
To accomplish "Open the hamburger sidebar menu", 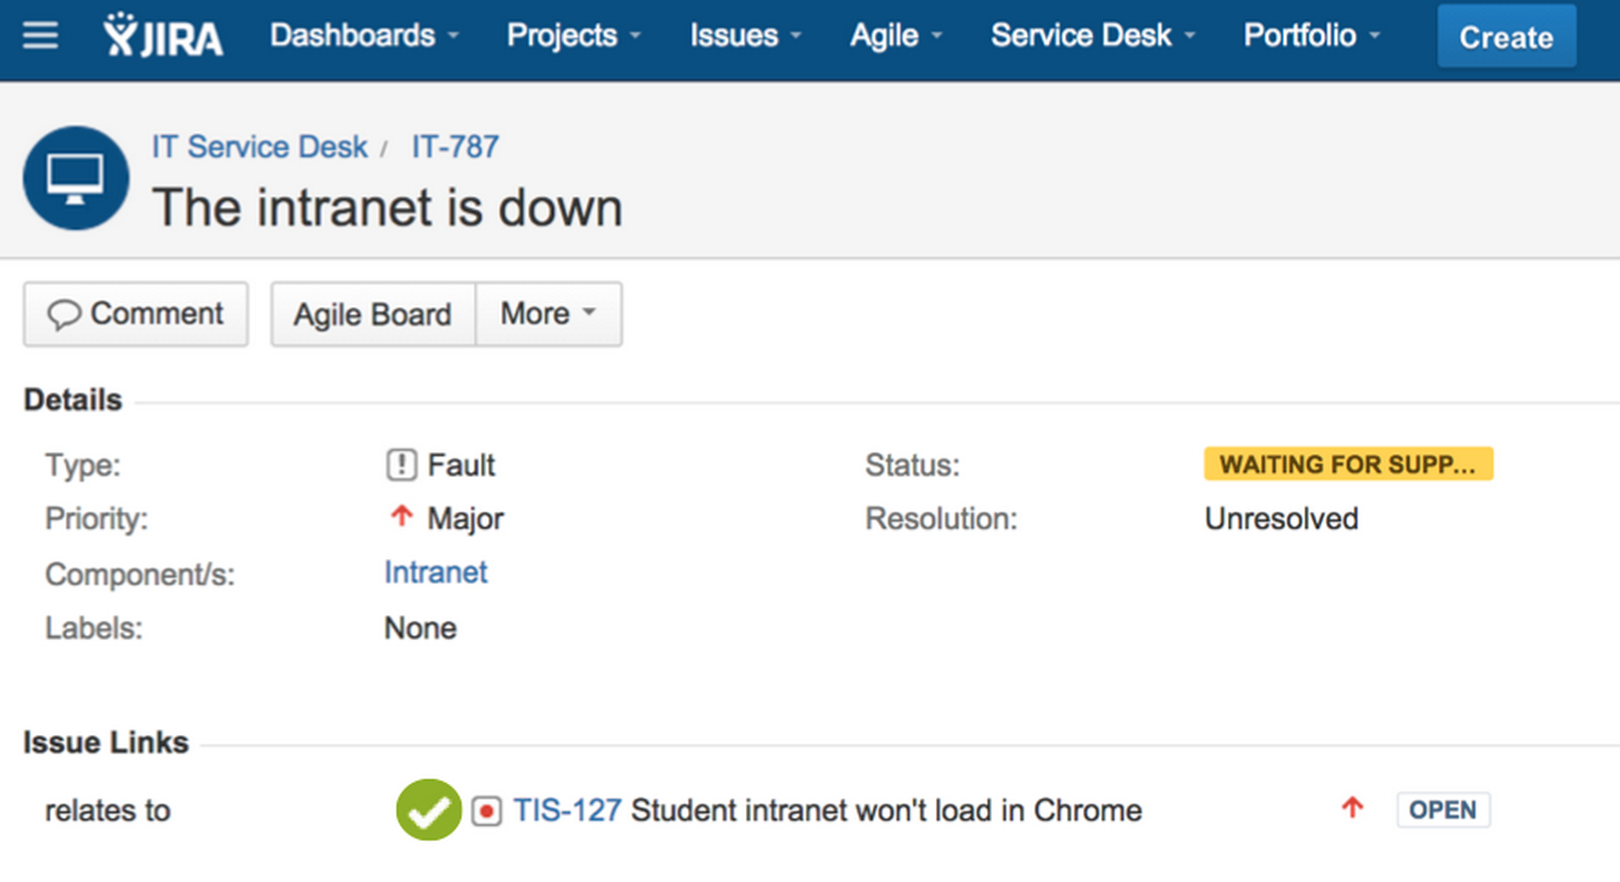I will (41, 36).
